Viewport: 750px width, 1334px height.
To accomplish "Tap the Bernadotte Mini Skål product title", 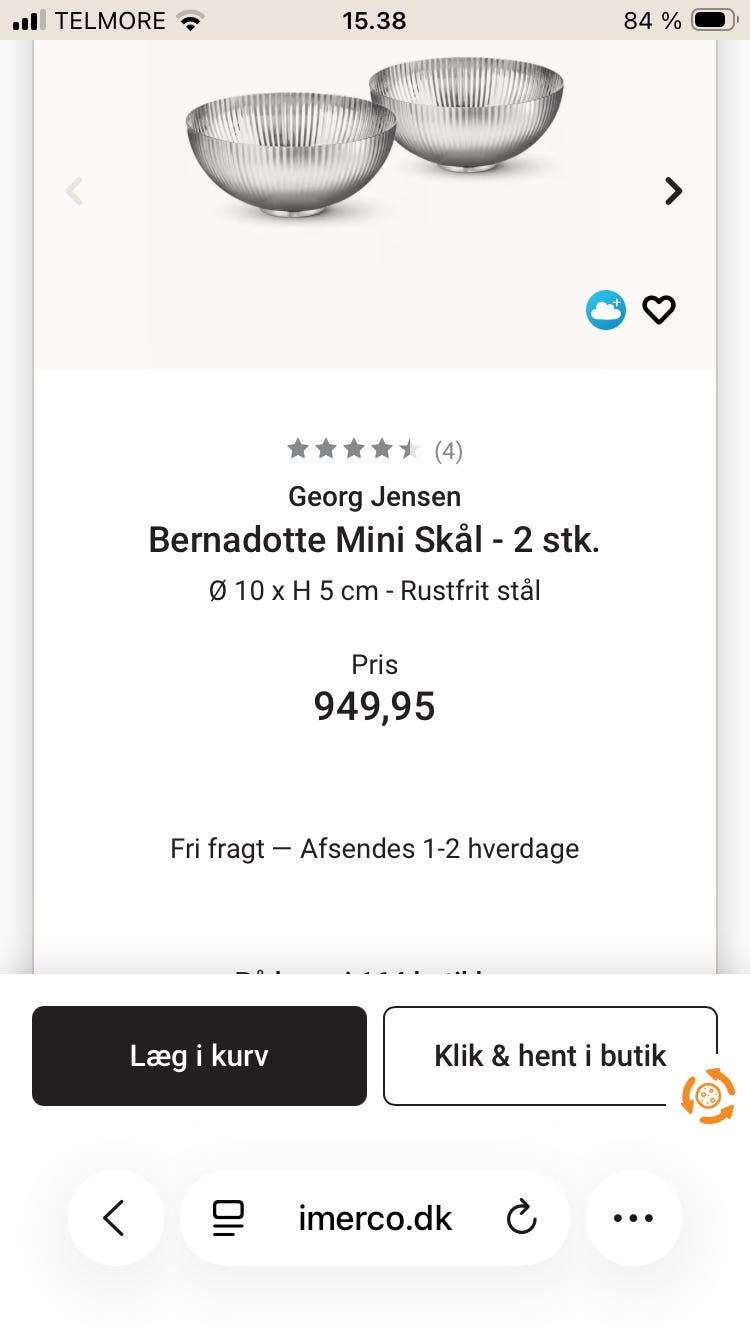I will [x=375, y=540].
